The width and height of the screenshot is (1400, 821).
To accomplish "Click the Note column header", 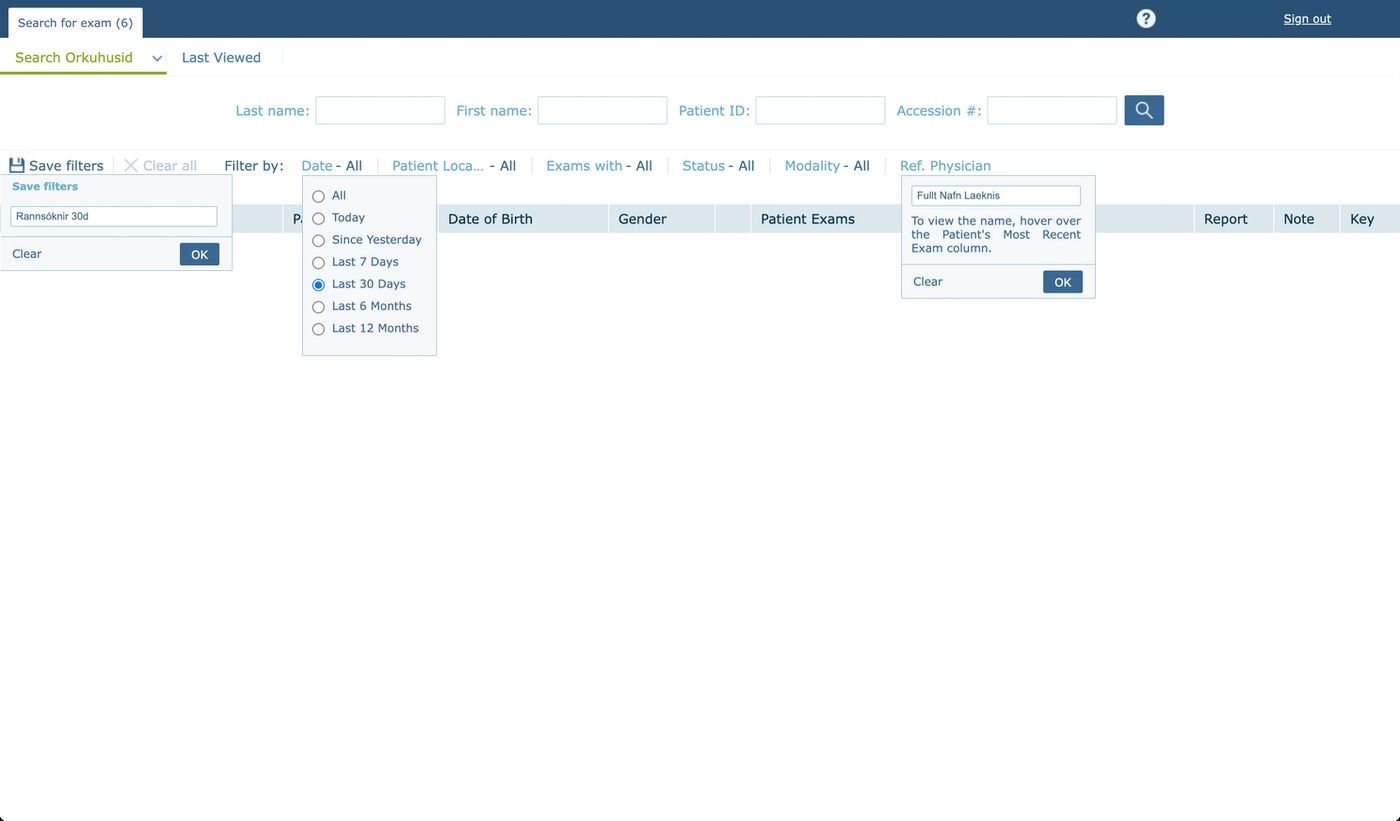I will 1307,219.
